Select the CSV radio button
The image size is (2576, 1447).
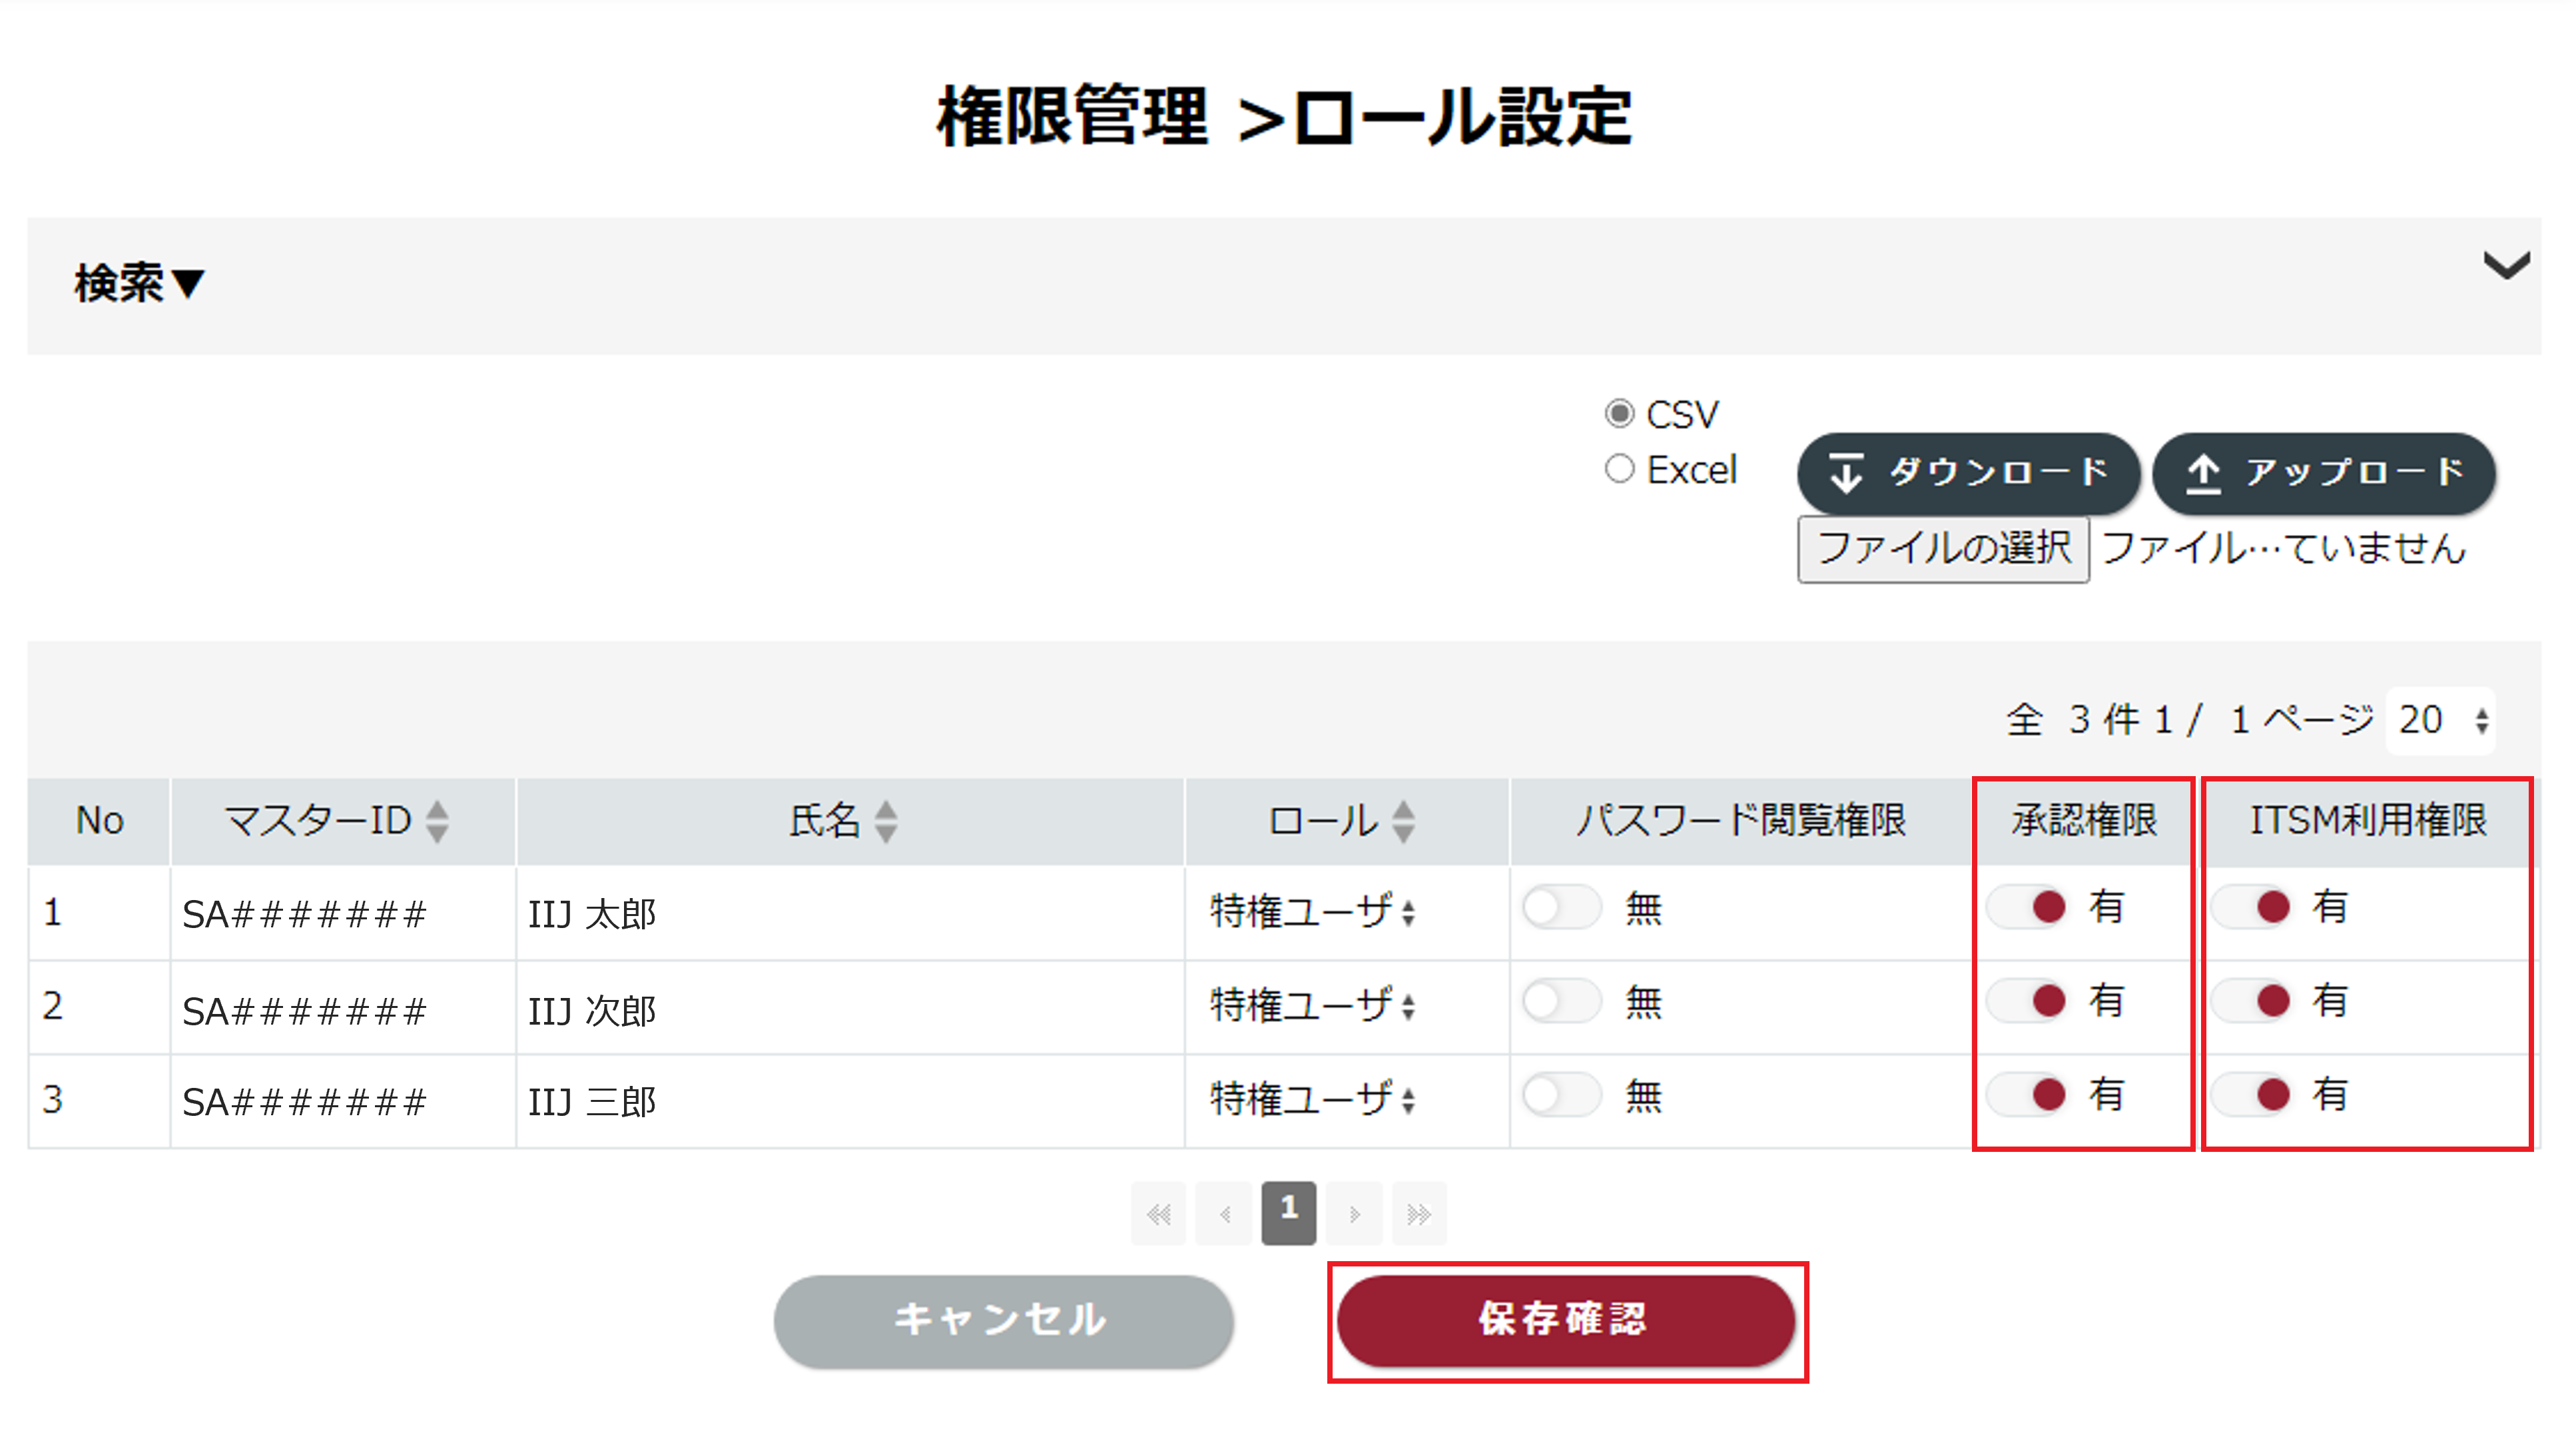tap(1619, 414)
